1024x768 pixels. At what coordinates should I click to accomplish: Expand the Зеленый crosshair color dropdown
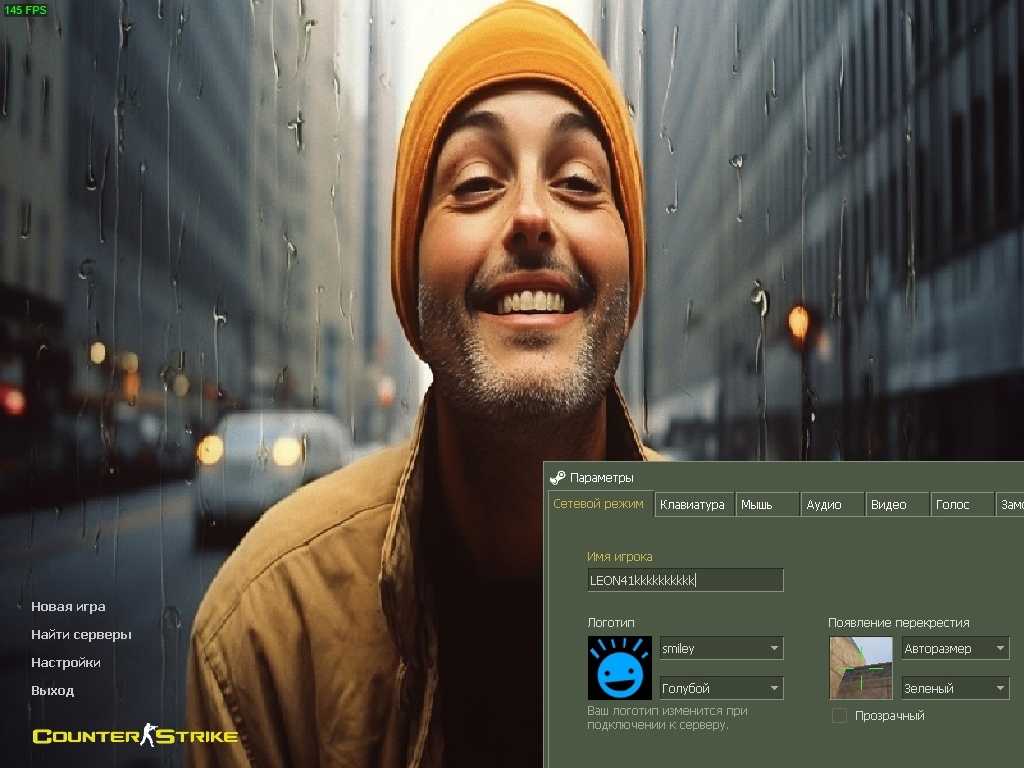pos(955,688)
